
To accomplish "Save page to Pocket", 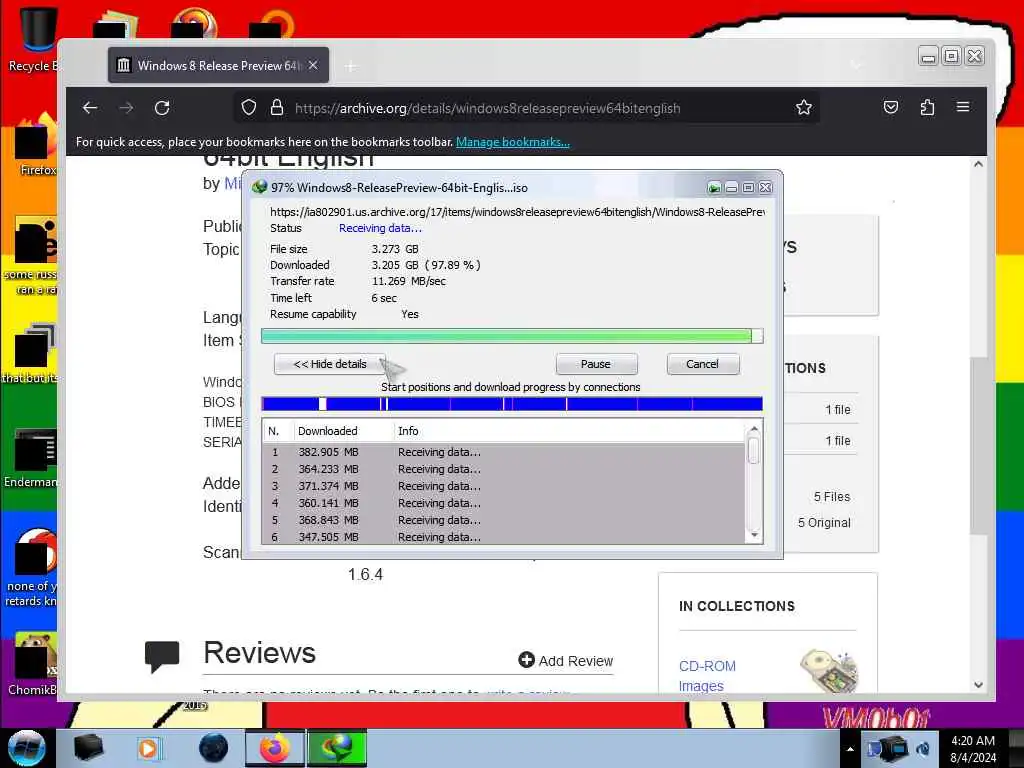I will [x=891, y=108].
